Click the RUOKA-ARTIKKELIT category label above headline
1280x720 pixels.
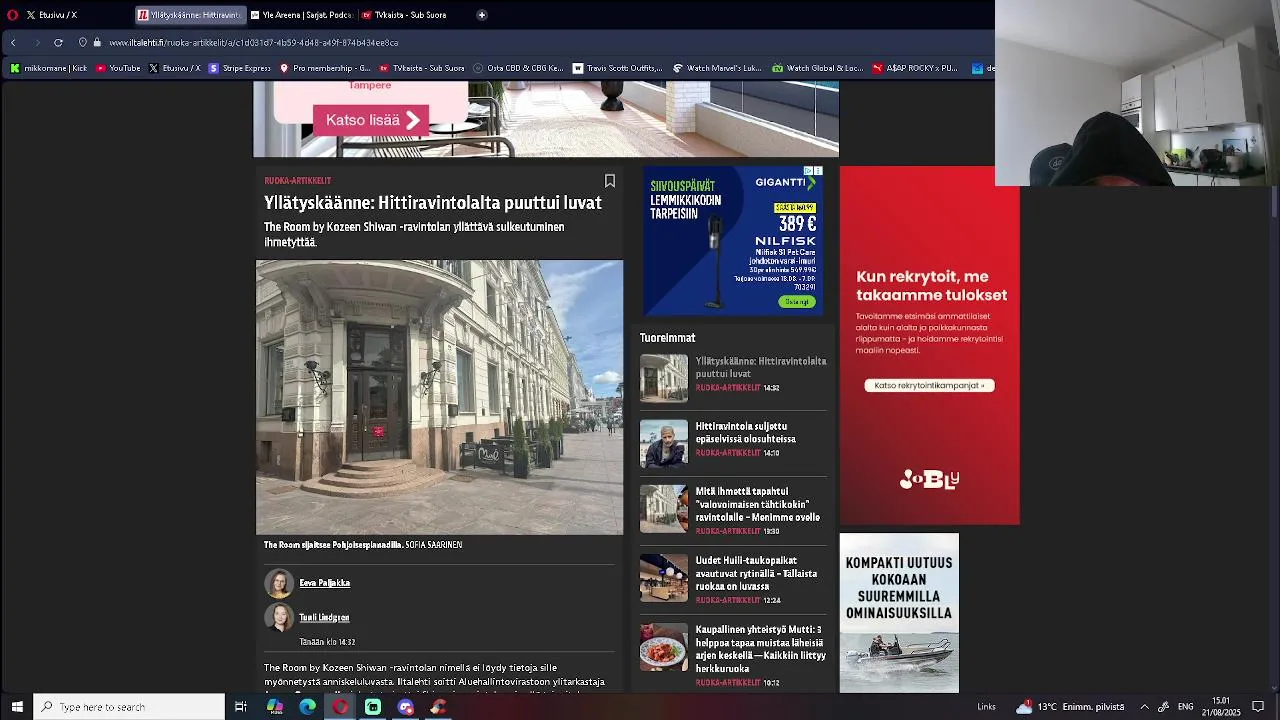pos(297,181)
